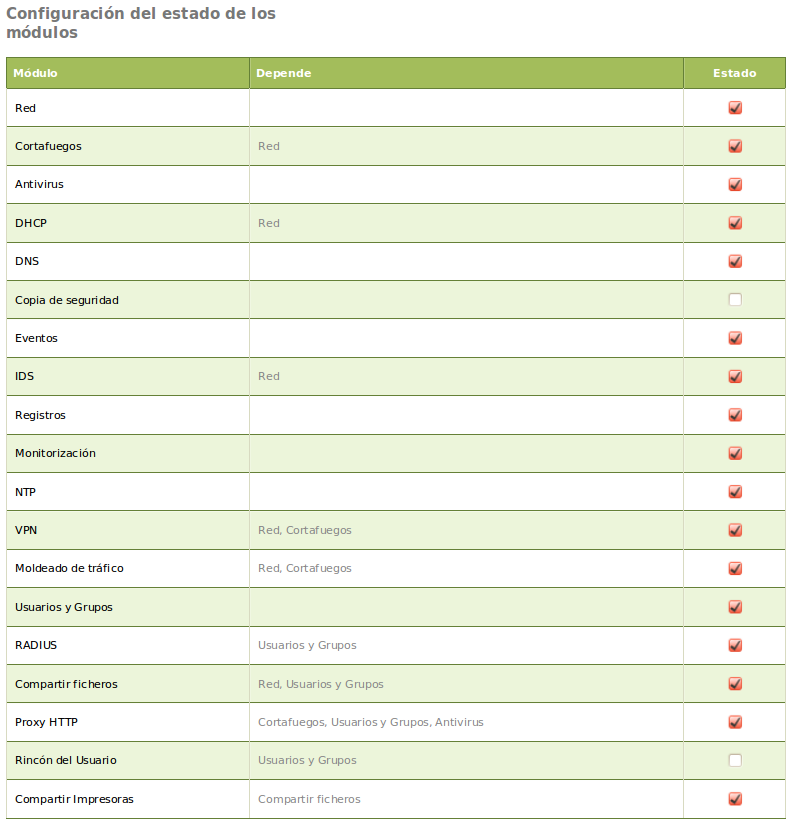Disable the Registros module

(x=735, y=415)
